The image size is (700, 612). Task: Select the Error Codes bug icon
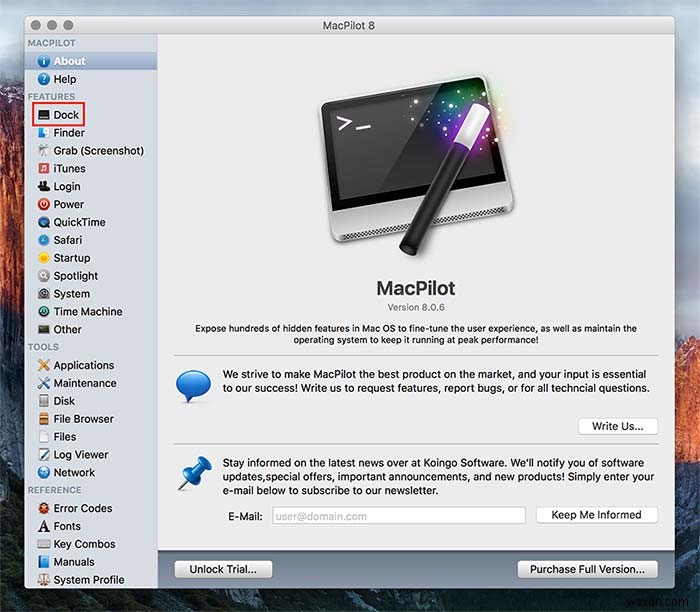[44, 508]
